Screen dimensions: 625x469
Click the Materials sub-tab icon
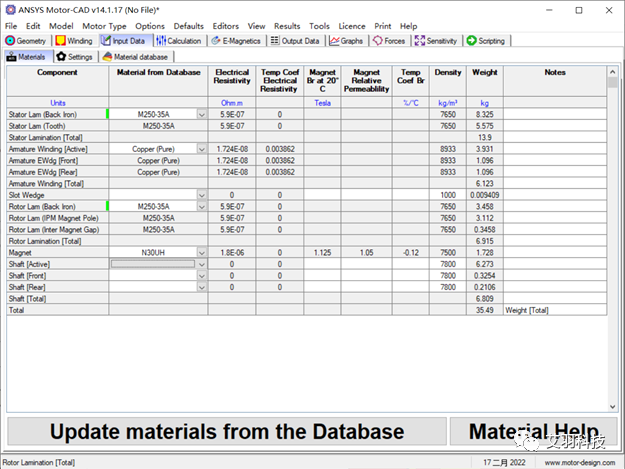coord(12,57)
